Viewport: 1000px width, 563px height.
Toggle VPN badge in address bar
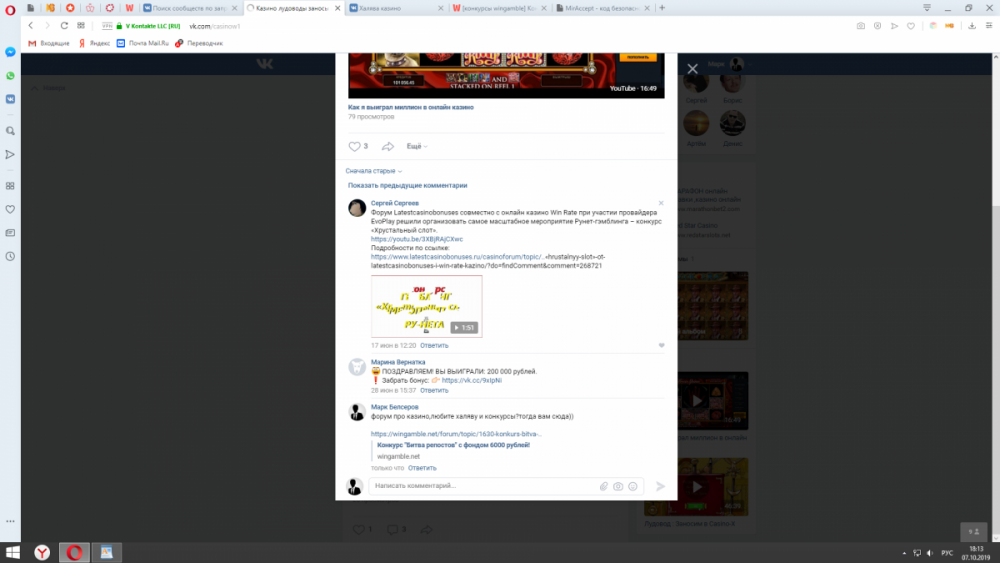pos(107,26)
